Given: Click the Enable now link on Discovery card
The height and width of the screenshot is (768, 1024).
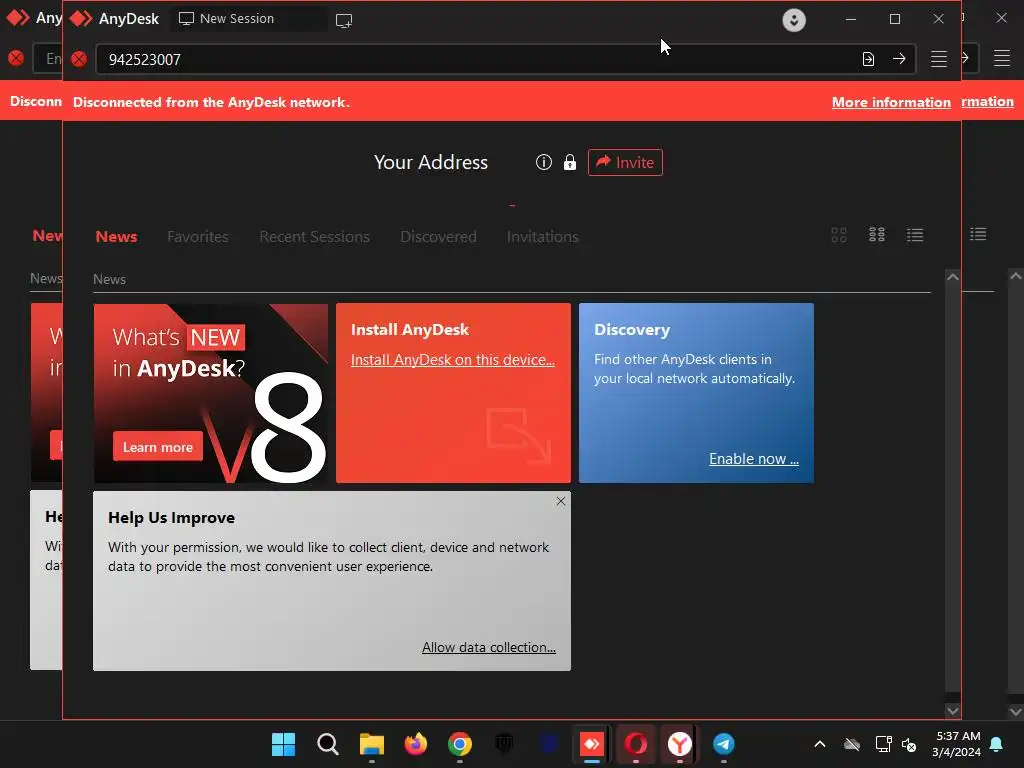Looking at the screenshot, I should [754, 459].
